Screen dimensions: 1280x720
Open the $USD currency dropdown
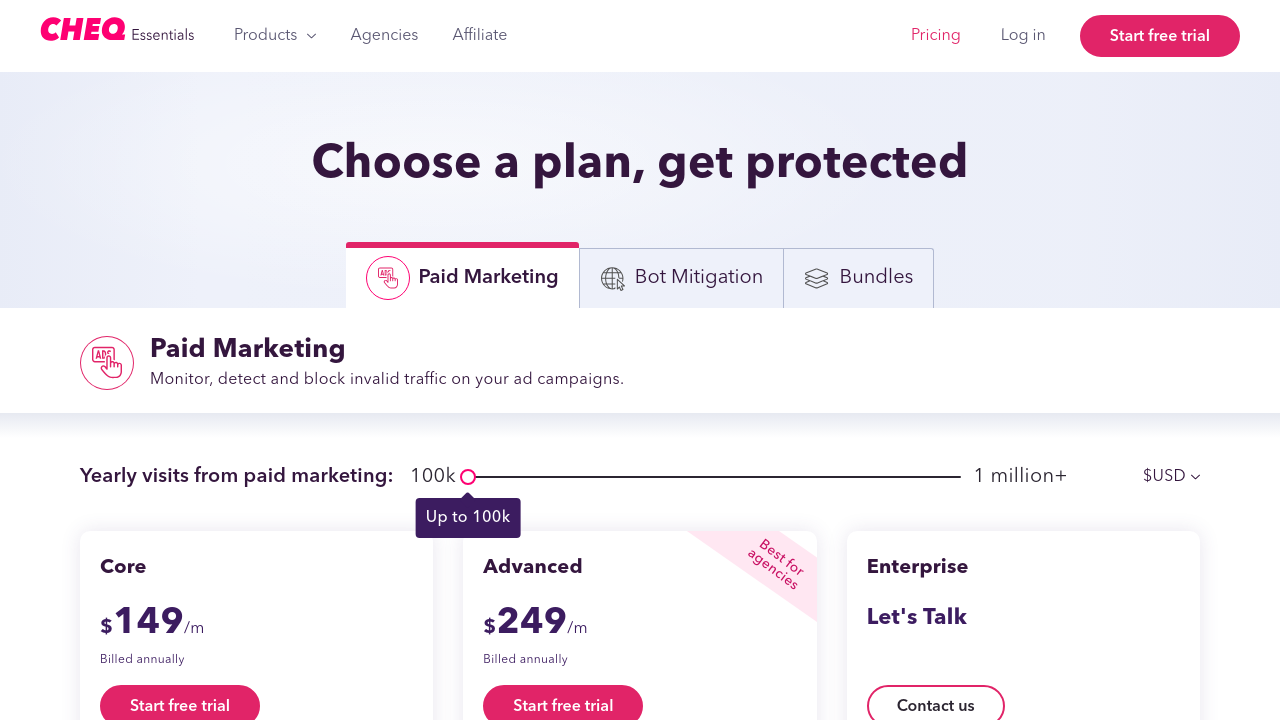[x=1171, y=476]
